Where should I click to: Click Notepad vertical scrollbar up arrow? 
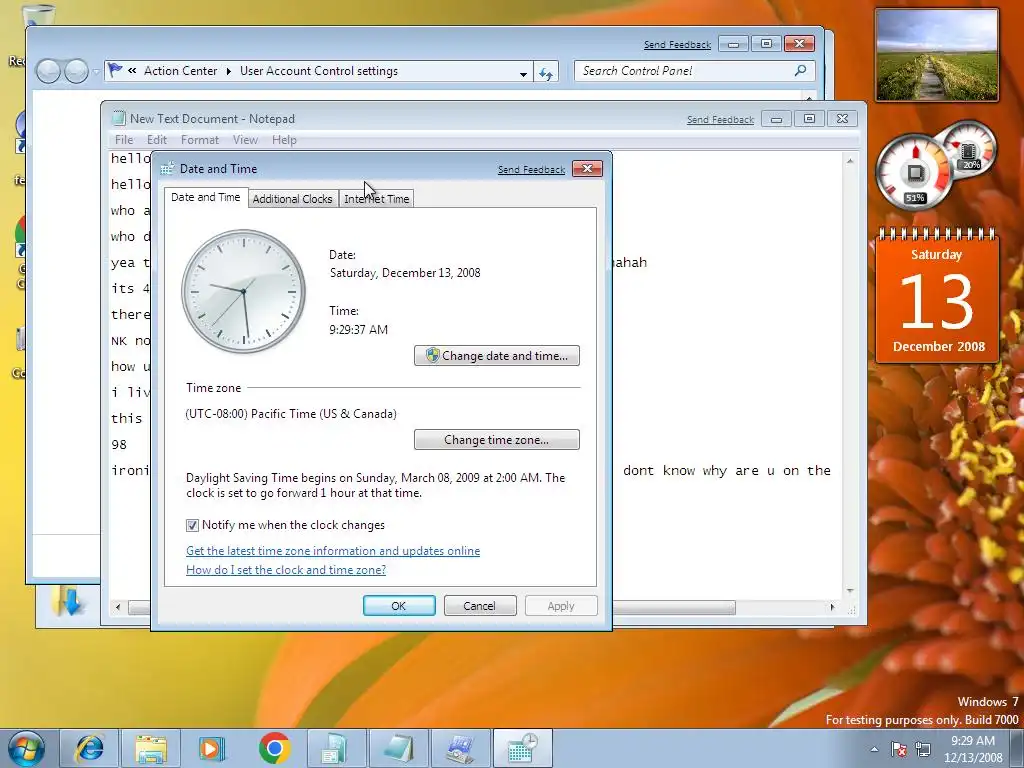[850, 161]
